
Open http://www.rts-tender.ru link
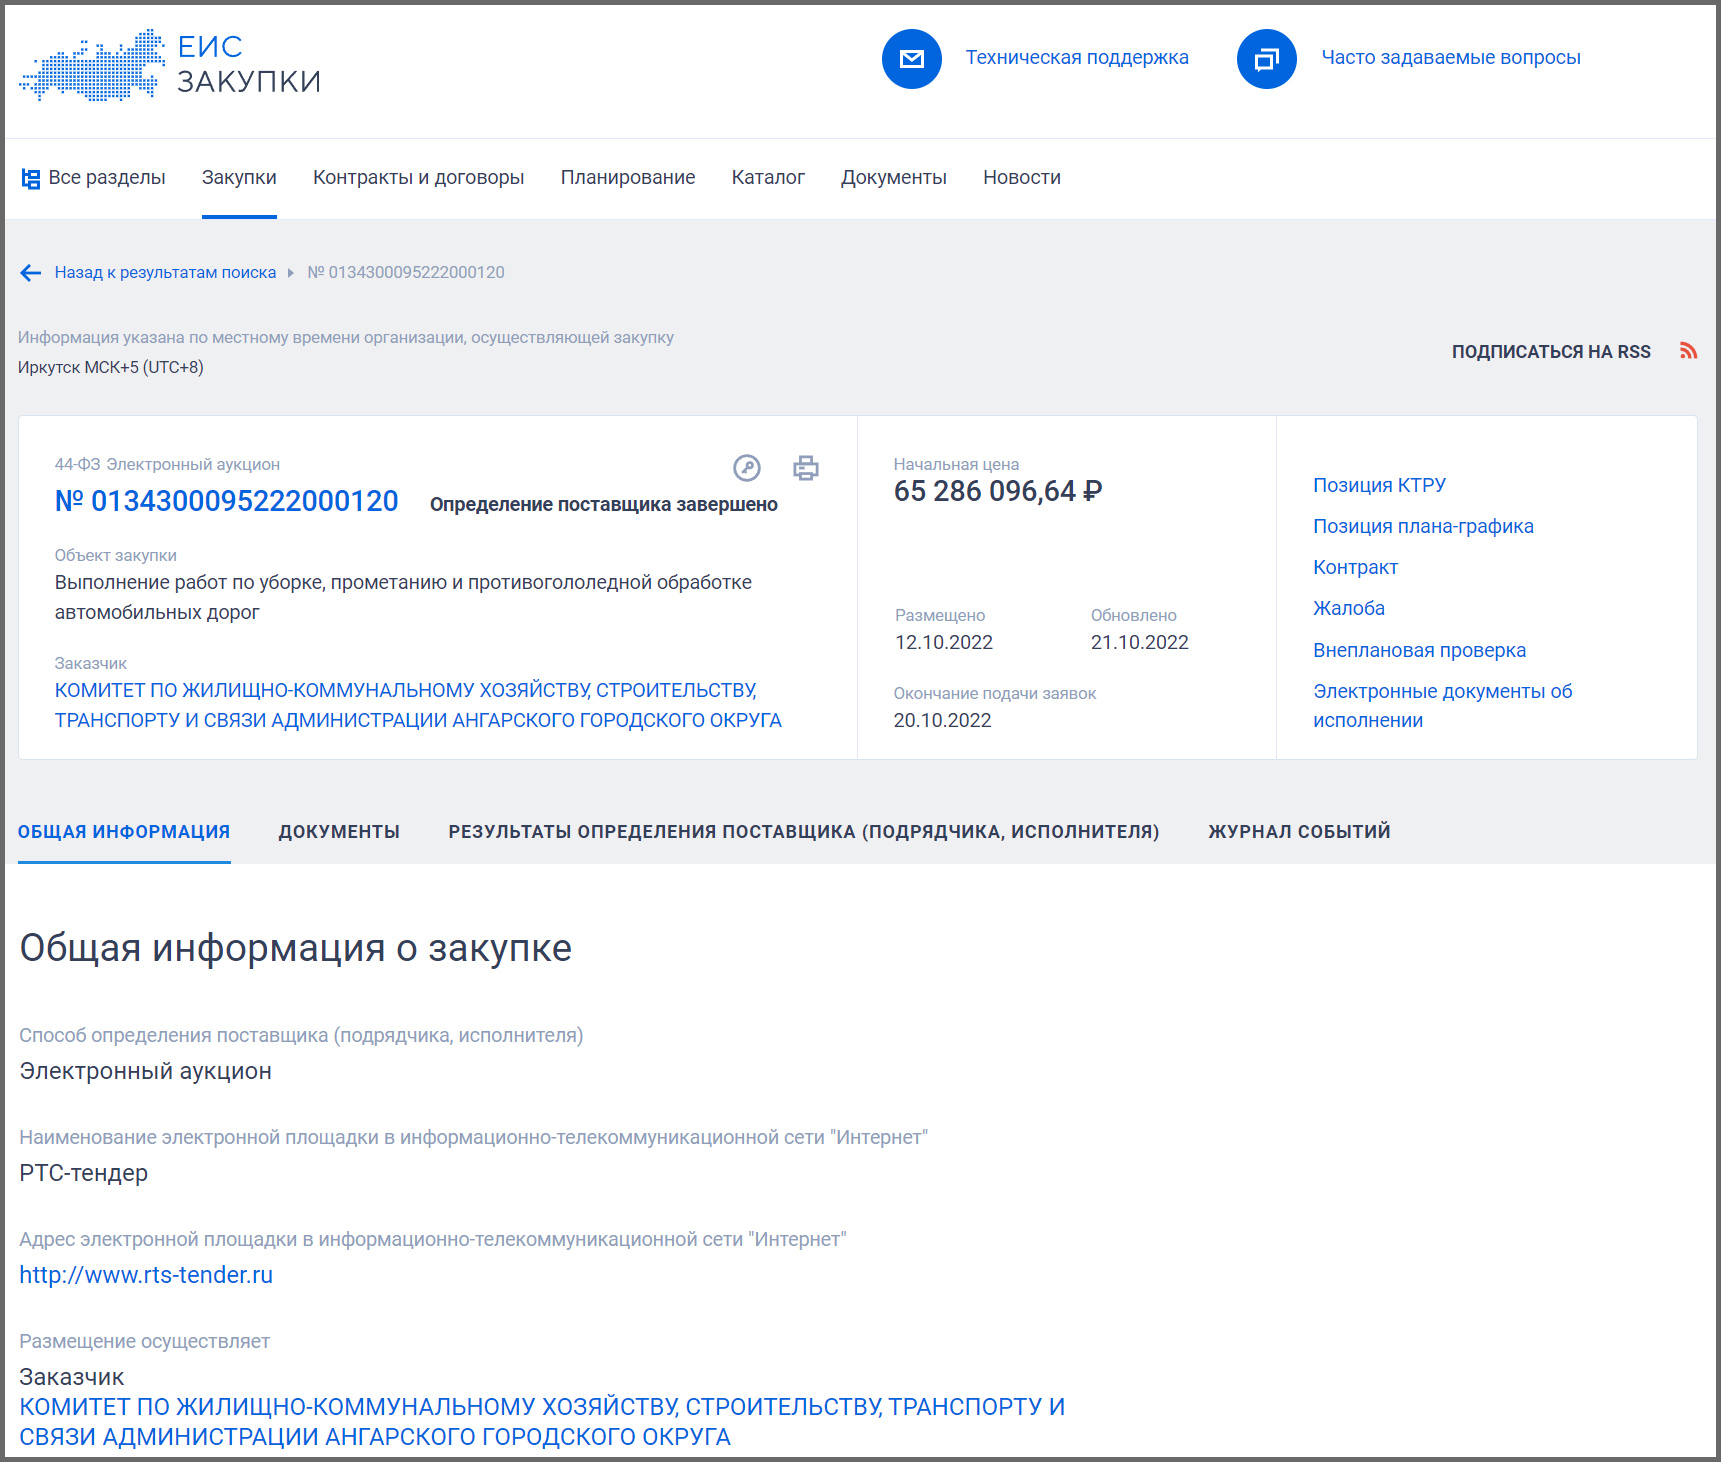146,1275
